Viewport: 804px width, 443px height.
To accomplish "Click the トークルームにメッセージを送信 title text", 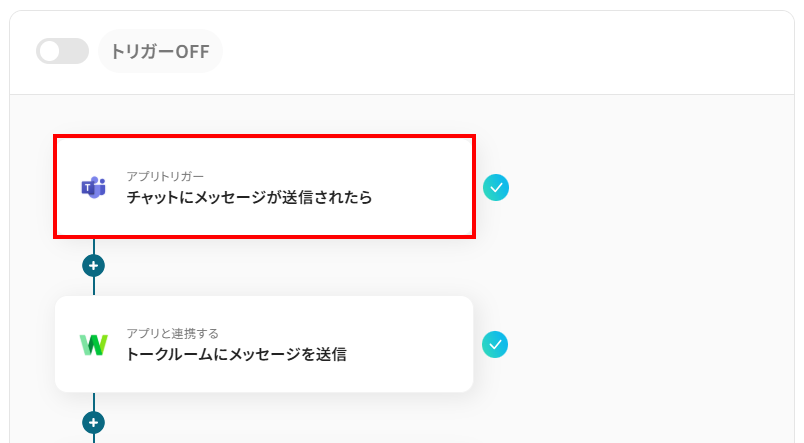I will pyautogui.click(x=236, y=354).
